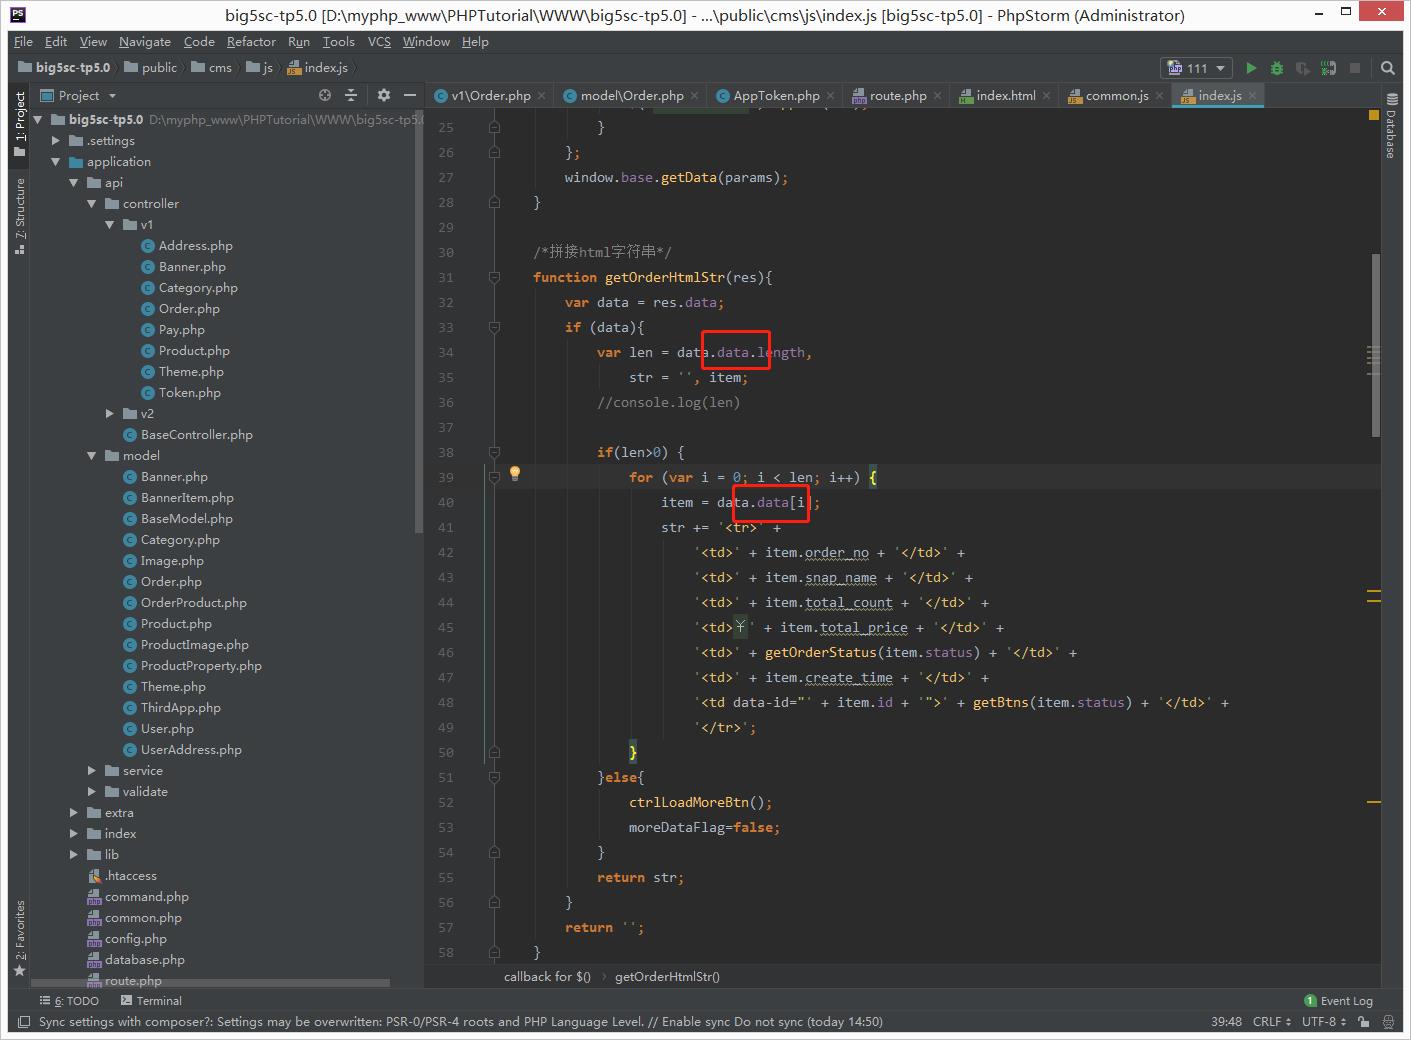Screen dimensions: 1411x1040
Task: Click the Search Everywhere magnifier icon
Action: [x=1388, y=68]
